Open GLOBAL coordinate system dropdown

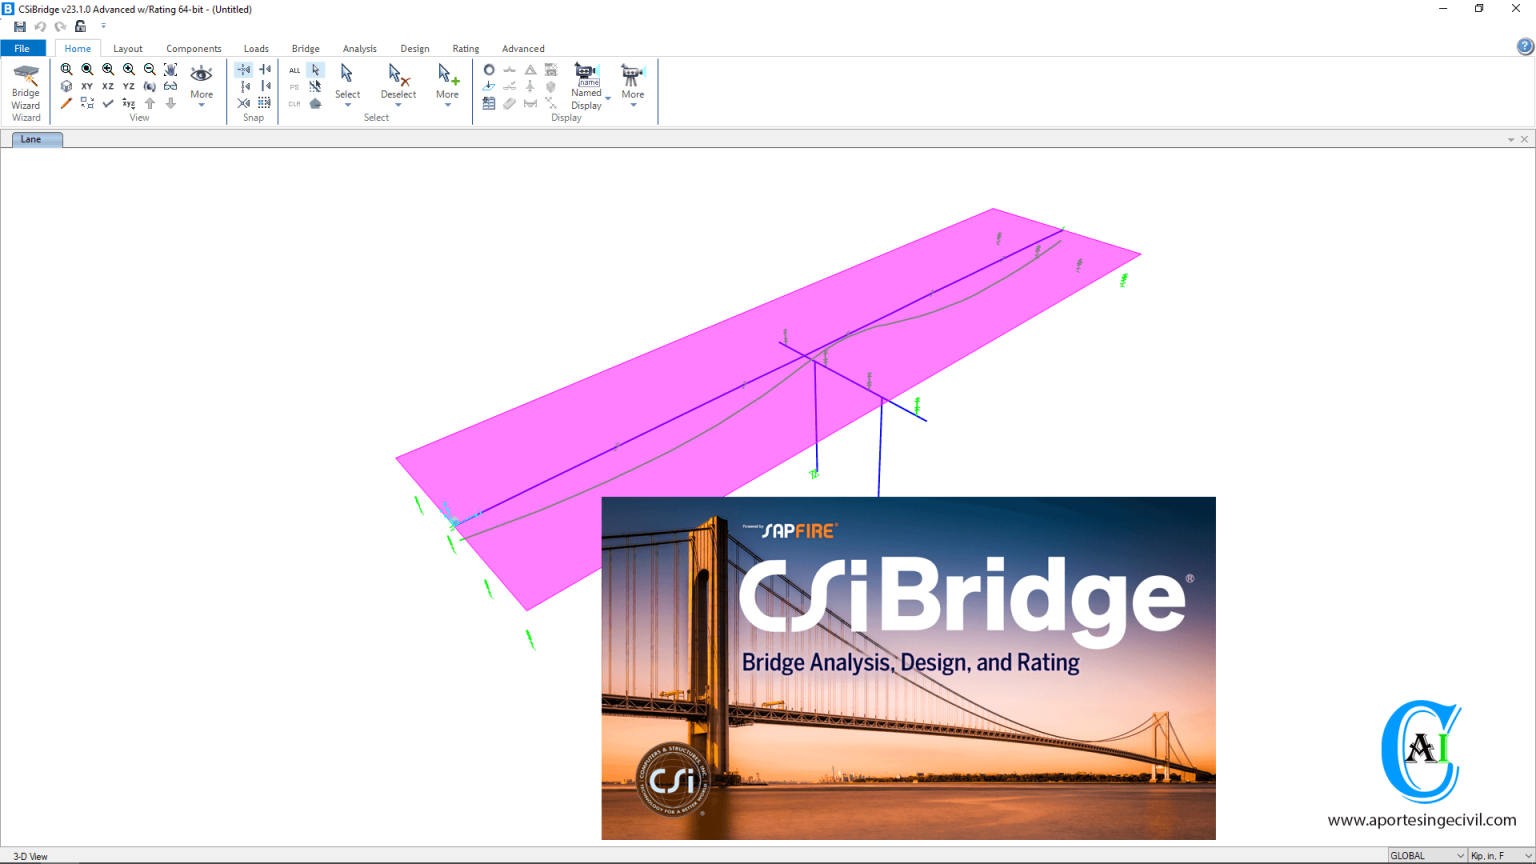pos(1427,855)
